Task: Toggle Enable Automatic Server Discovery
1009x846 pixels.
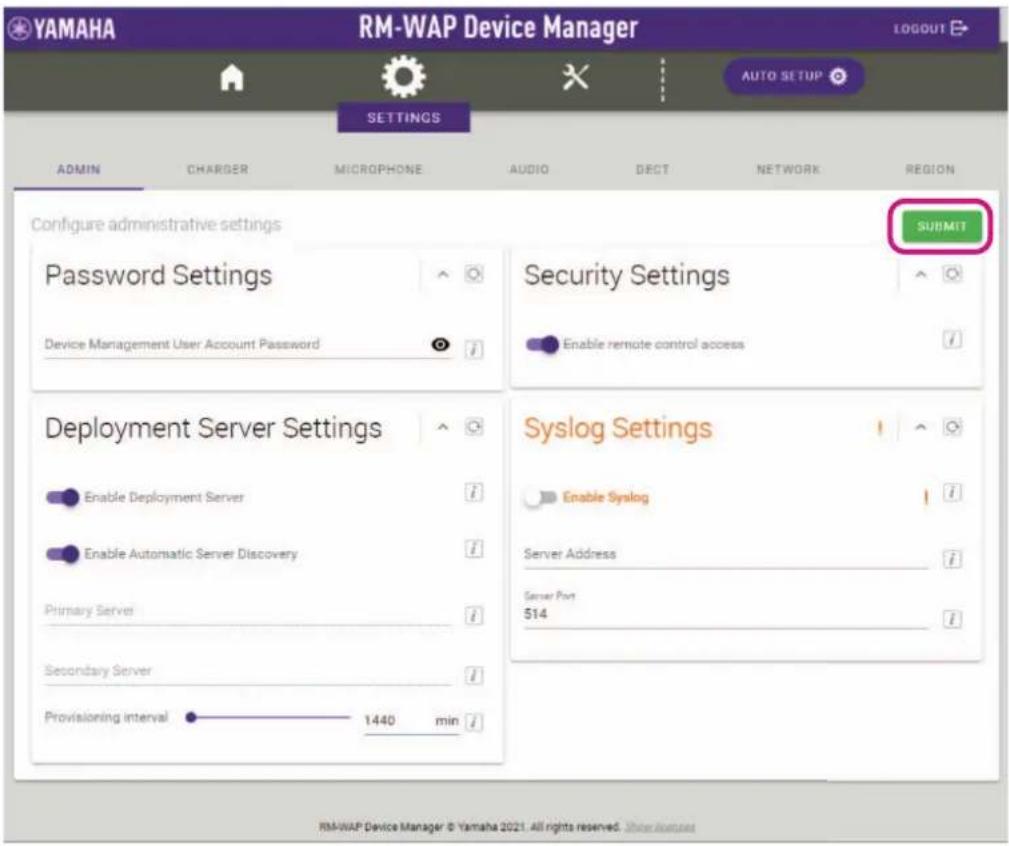Action: pos(62,554)
